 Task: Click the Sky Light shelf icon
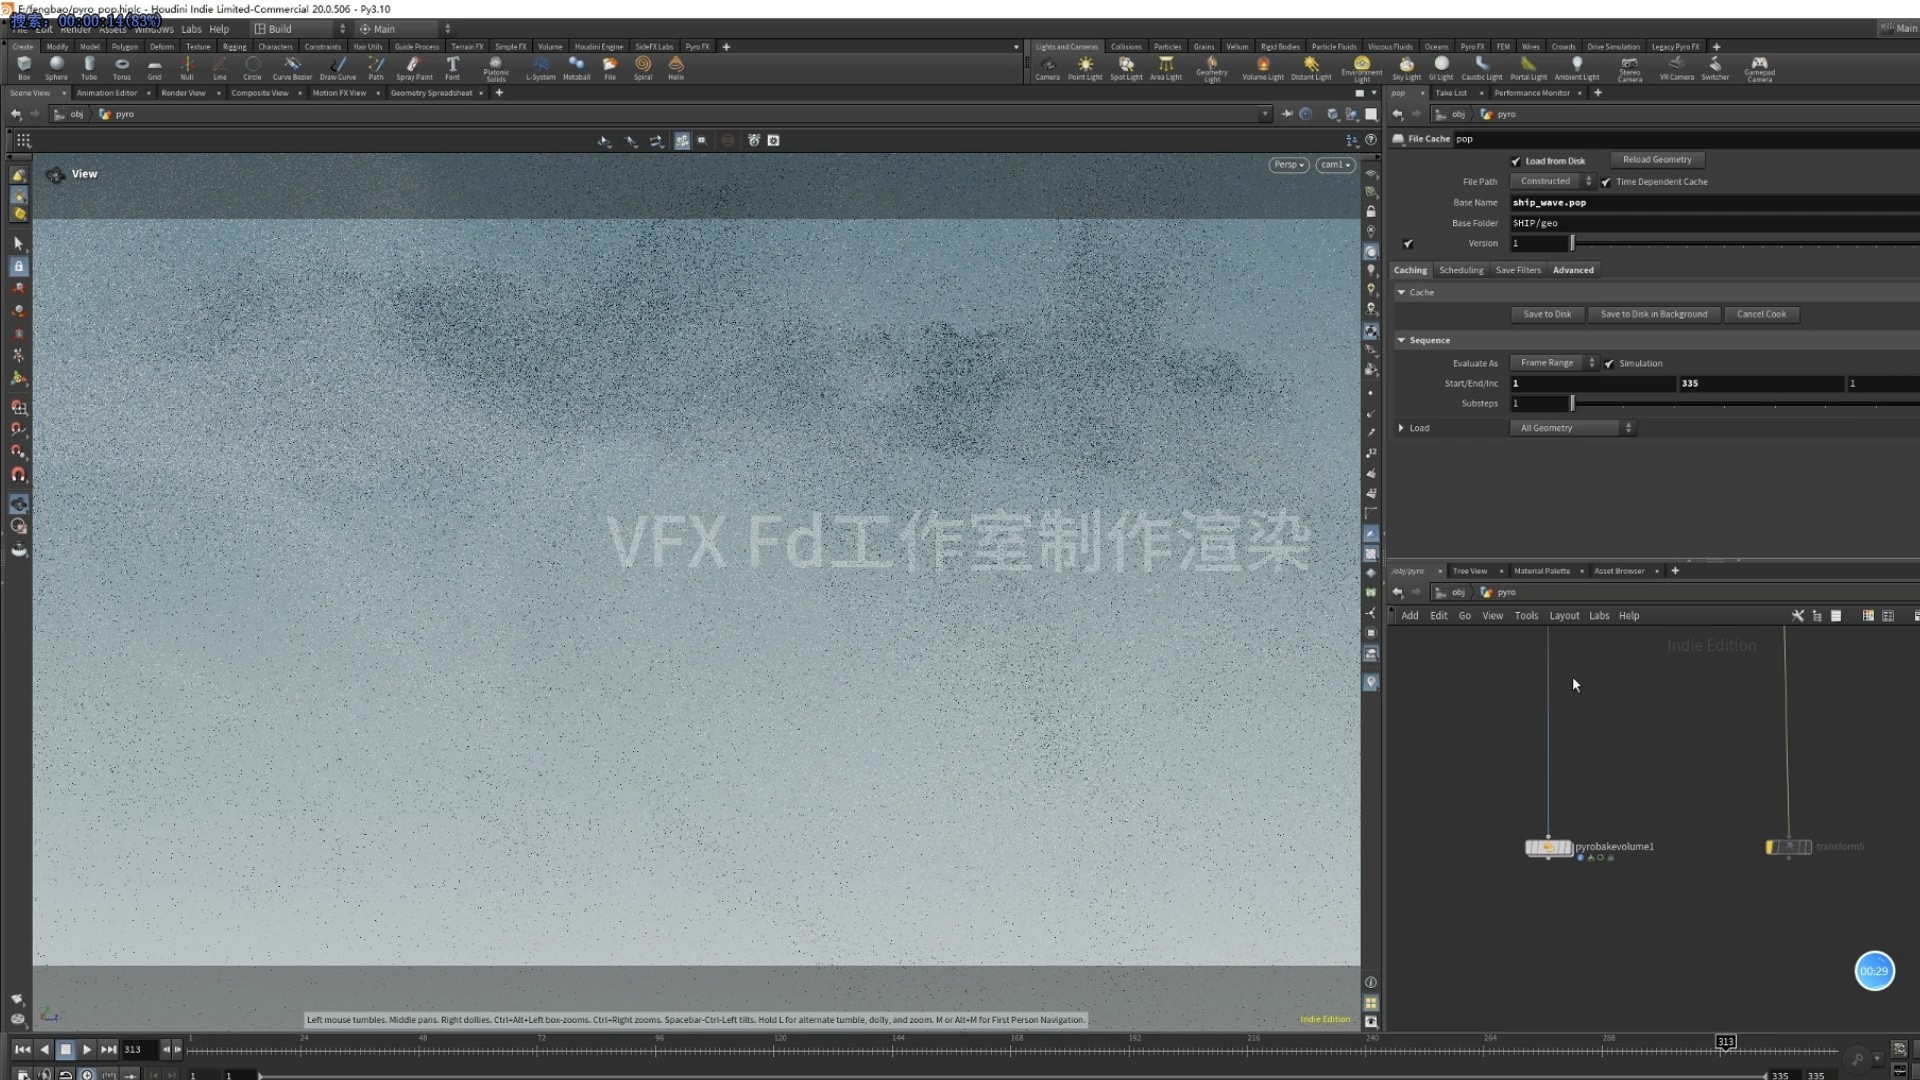click(x=1406, y=67)
